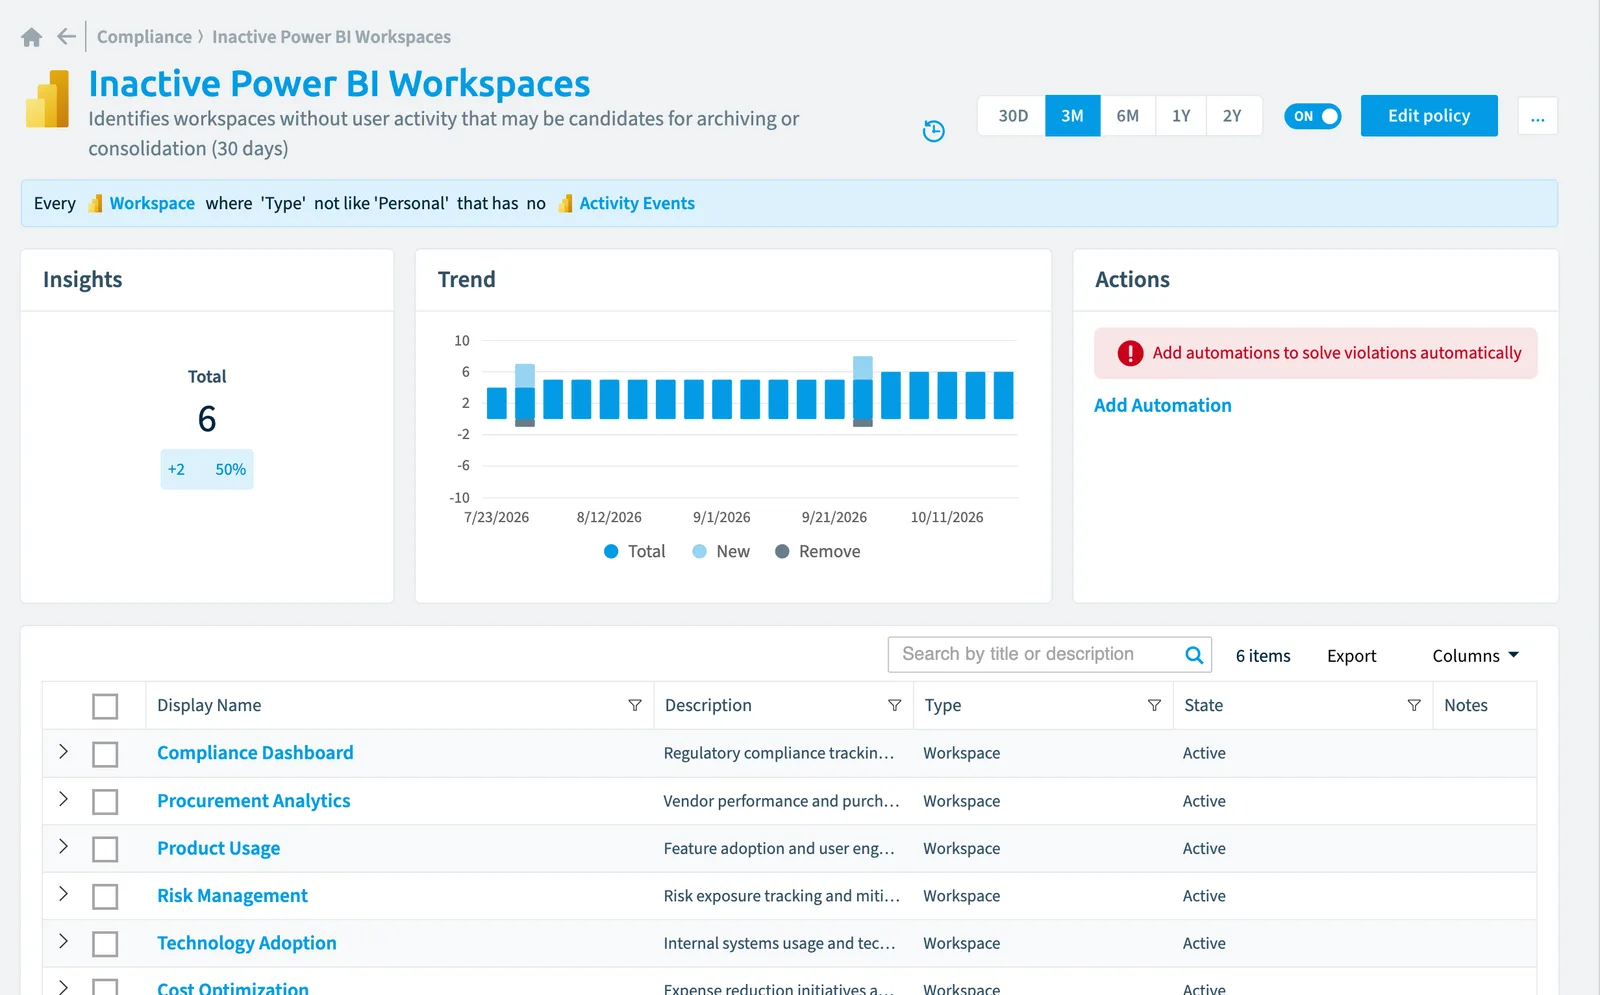1600x995 pixels.
Task: Click the search magnifier icon
Action: click(1194, 655)
